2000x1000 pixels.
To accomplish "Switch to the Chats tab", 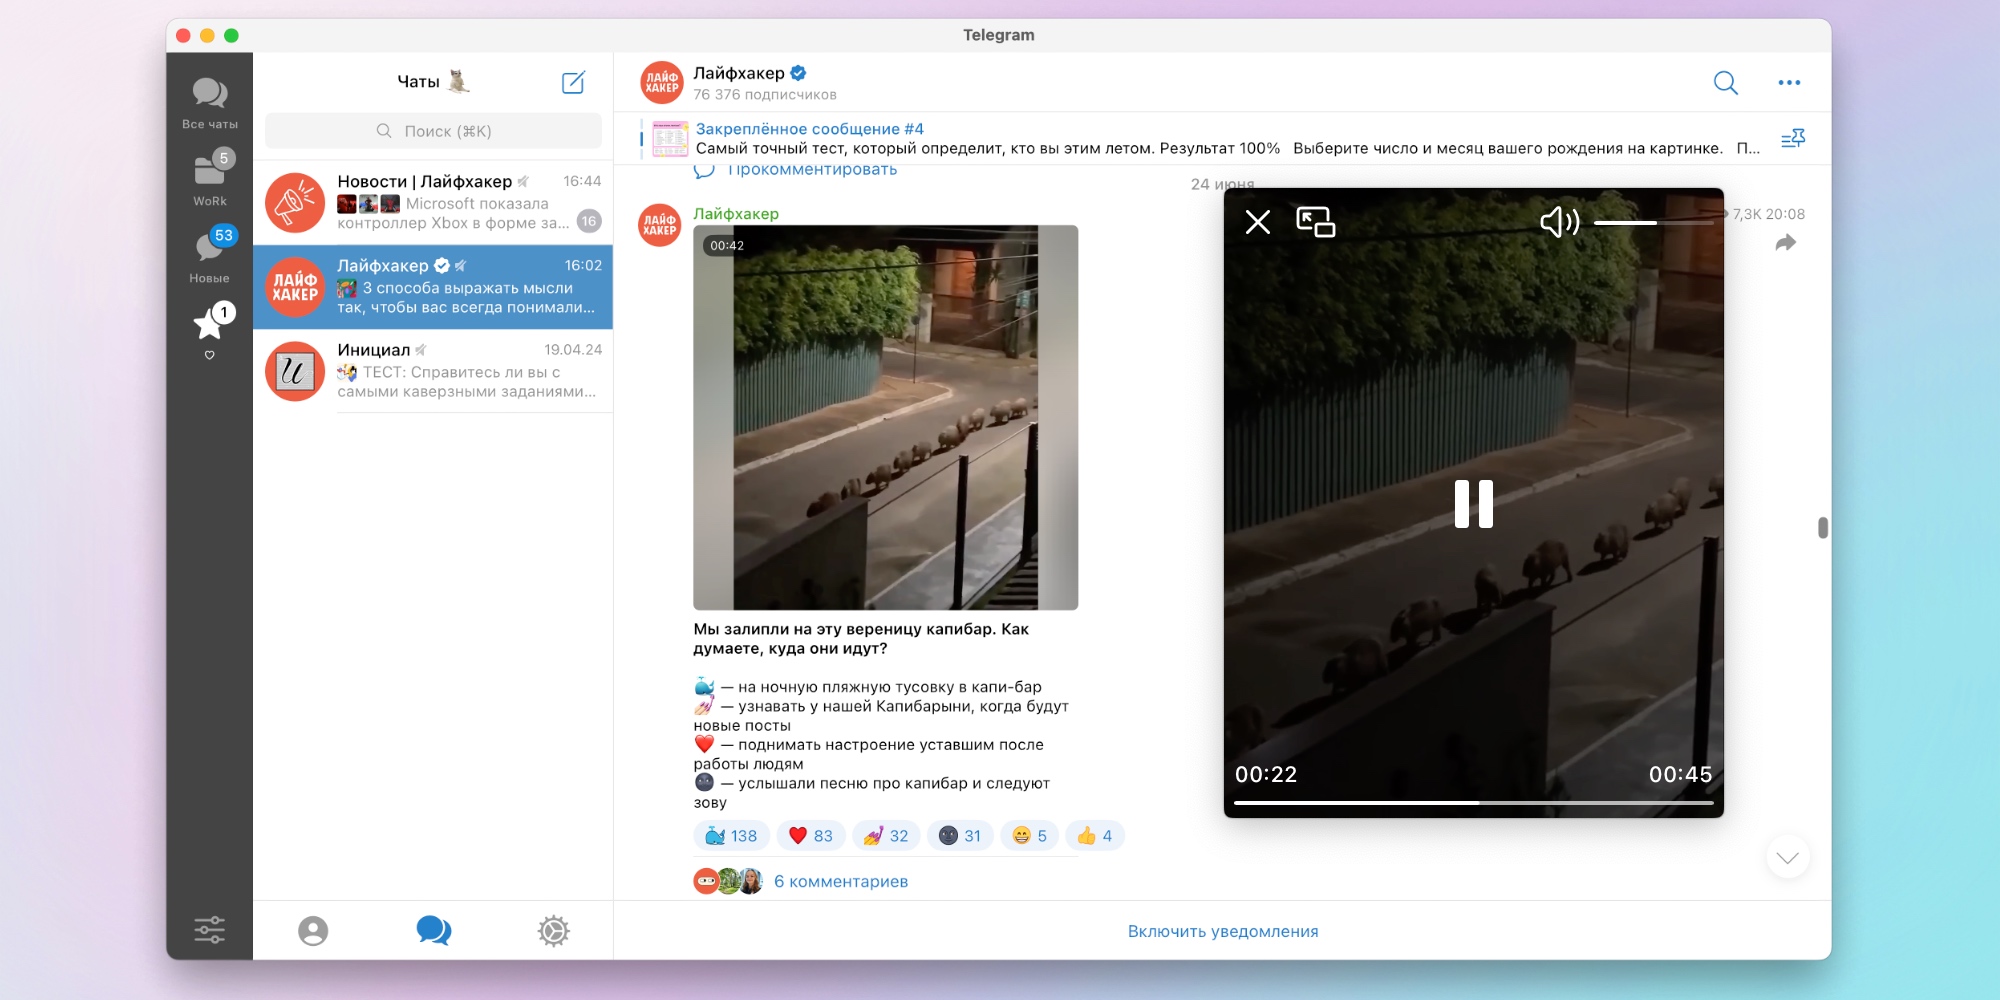I will tap(433, 931).
